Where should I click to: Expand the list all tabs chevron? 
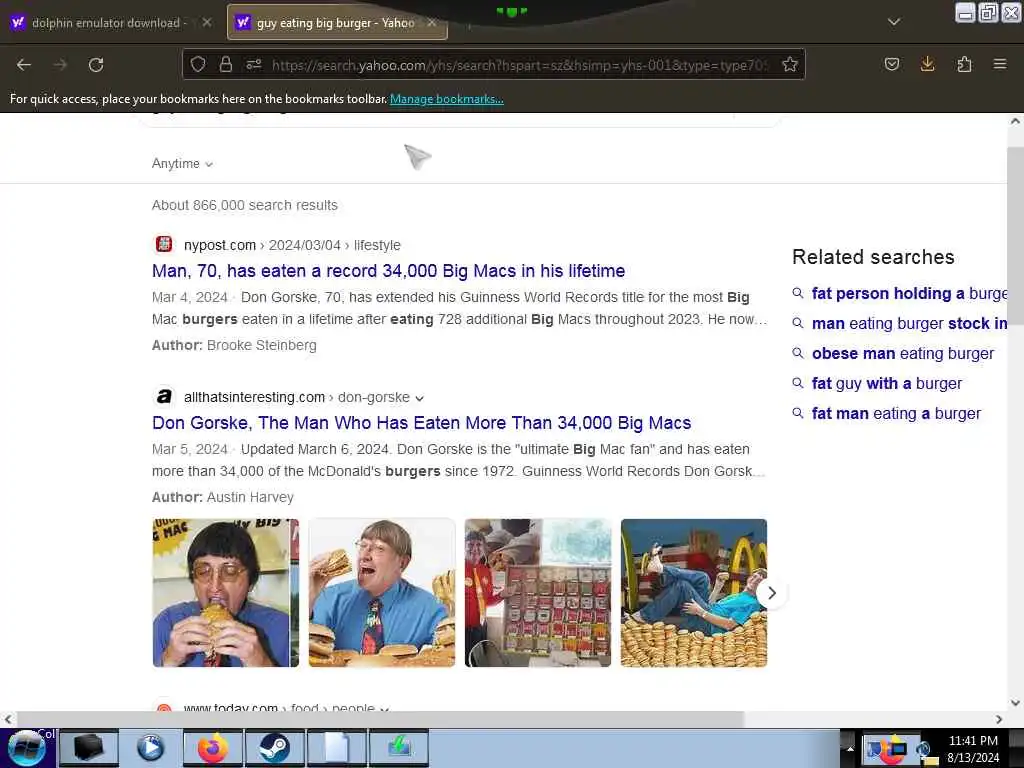point(894,22)
